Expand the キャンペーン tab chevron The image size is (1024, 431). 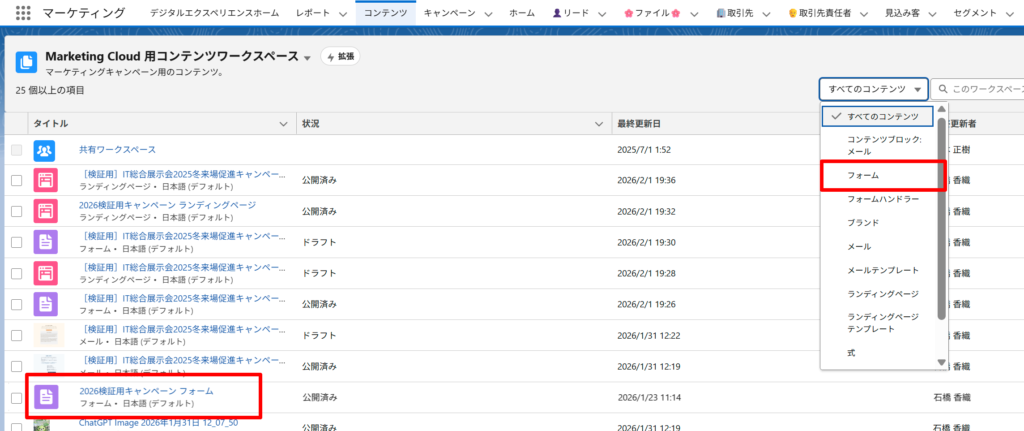[x=489, y=14]
